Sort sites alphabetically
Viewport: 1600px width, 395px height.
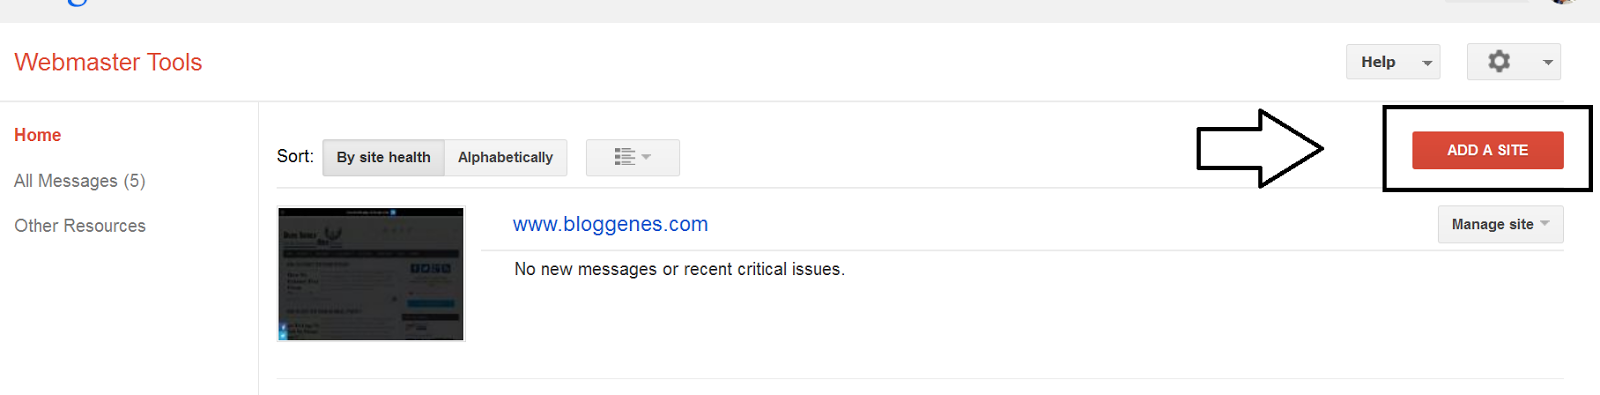(x=506, y=157)
